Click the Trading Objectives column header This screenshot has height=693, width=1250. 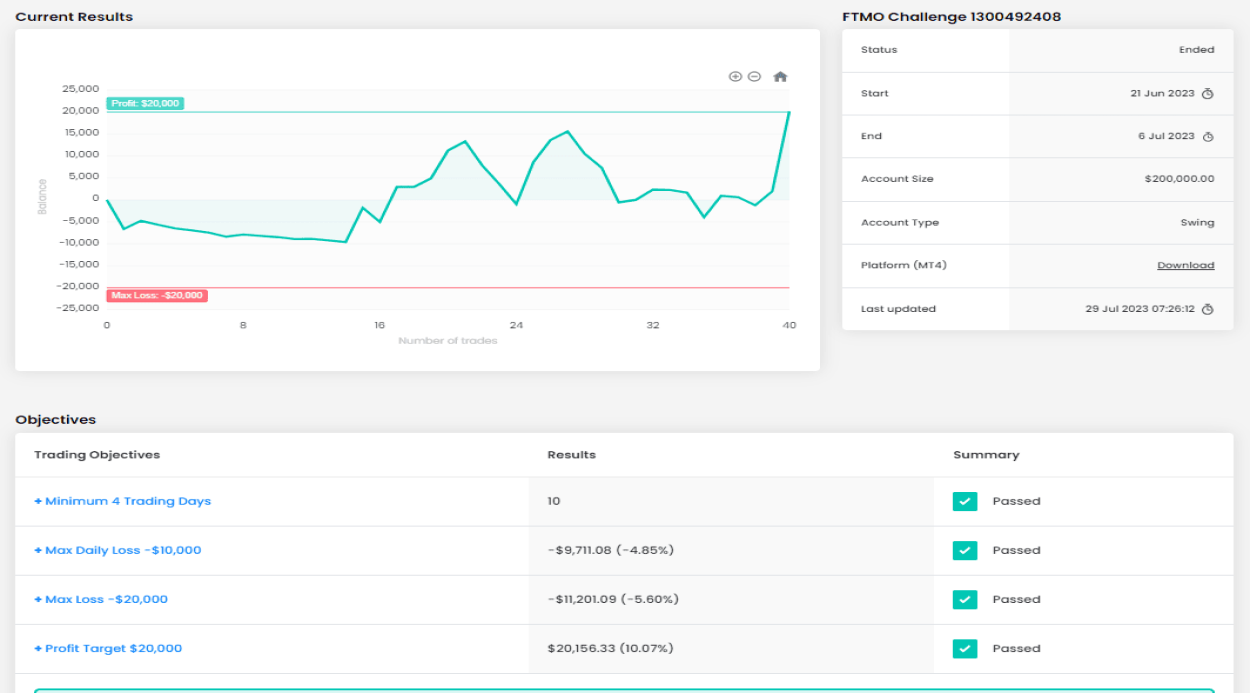97,455
